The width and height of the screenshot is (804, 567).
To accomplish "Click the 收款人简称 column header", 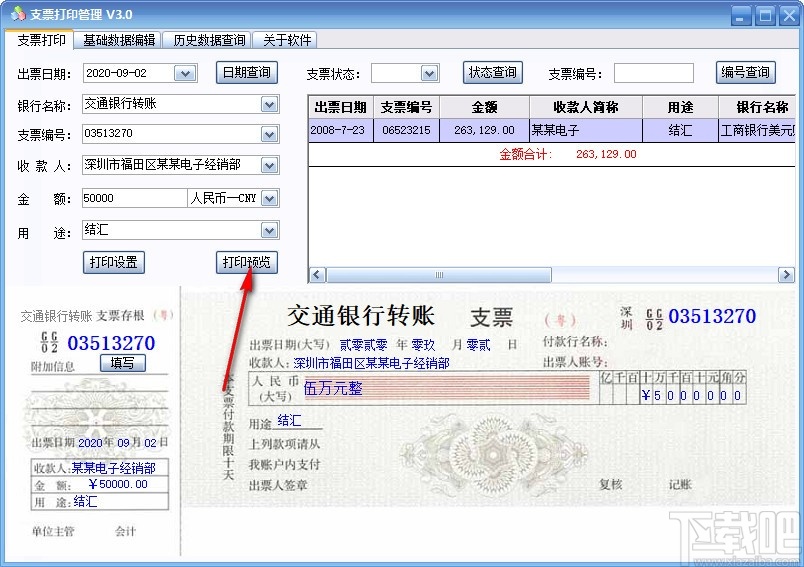I will pos(586,107).
